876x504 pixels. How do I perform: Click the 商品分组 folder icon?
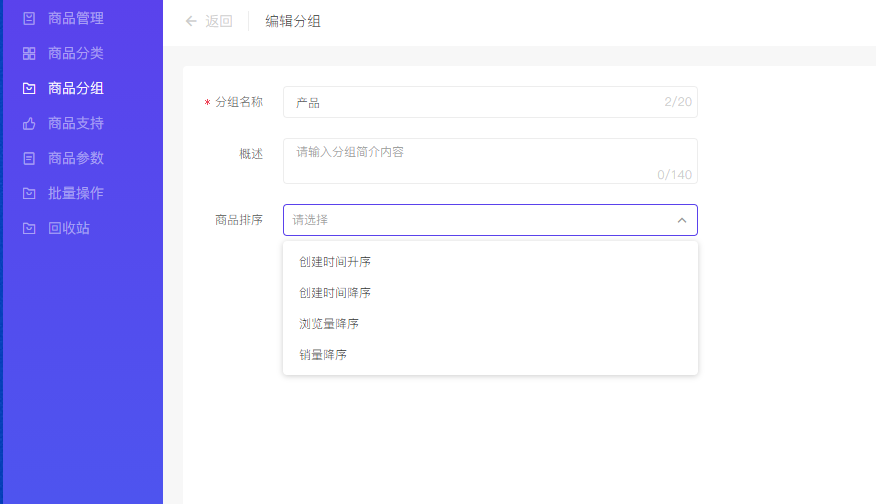pos(29,88)
